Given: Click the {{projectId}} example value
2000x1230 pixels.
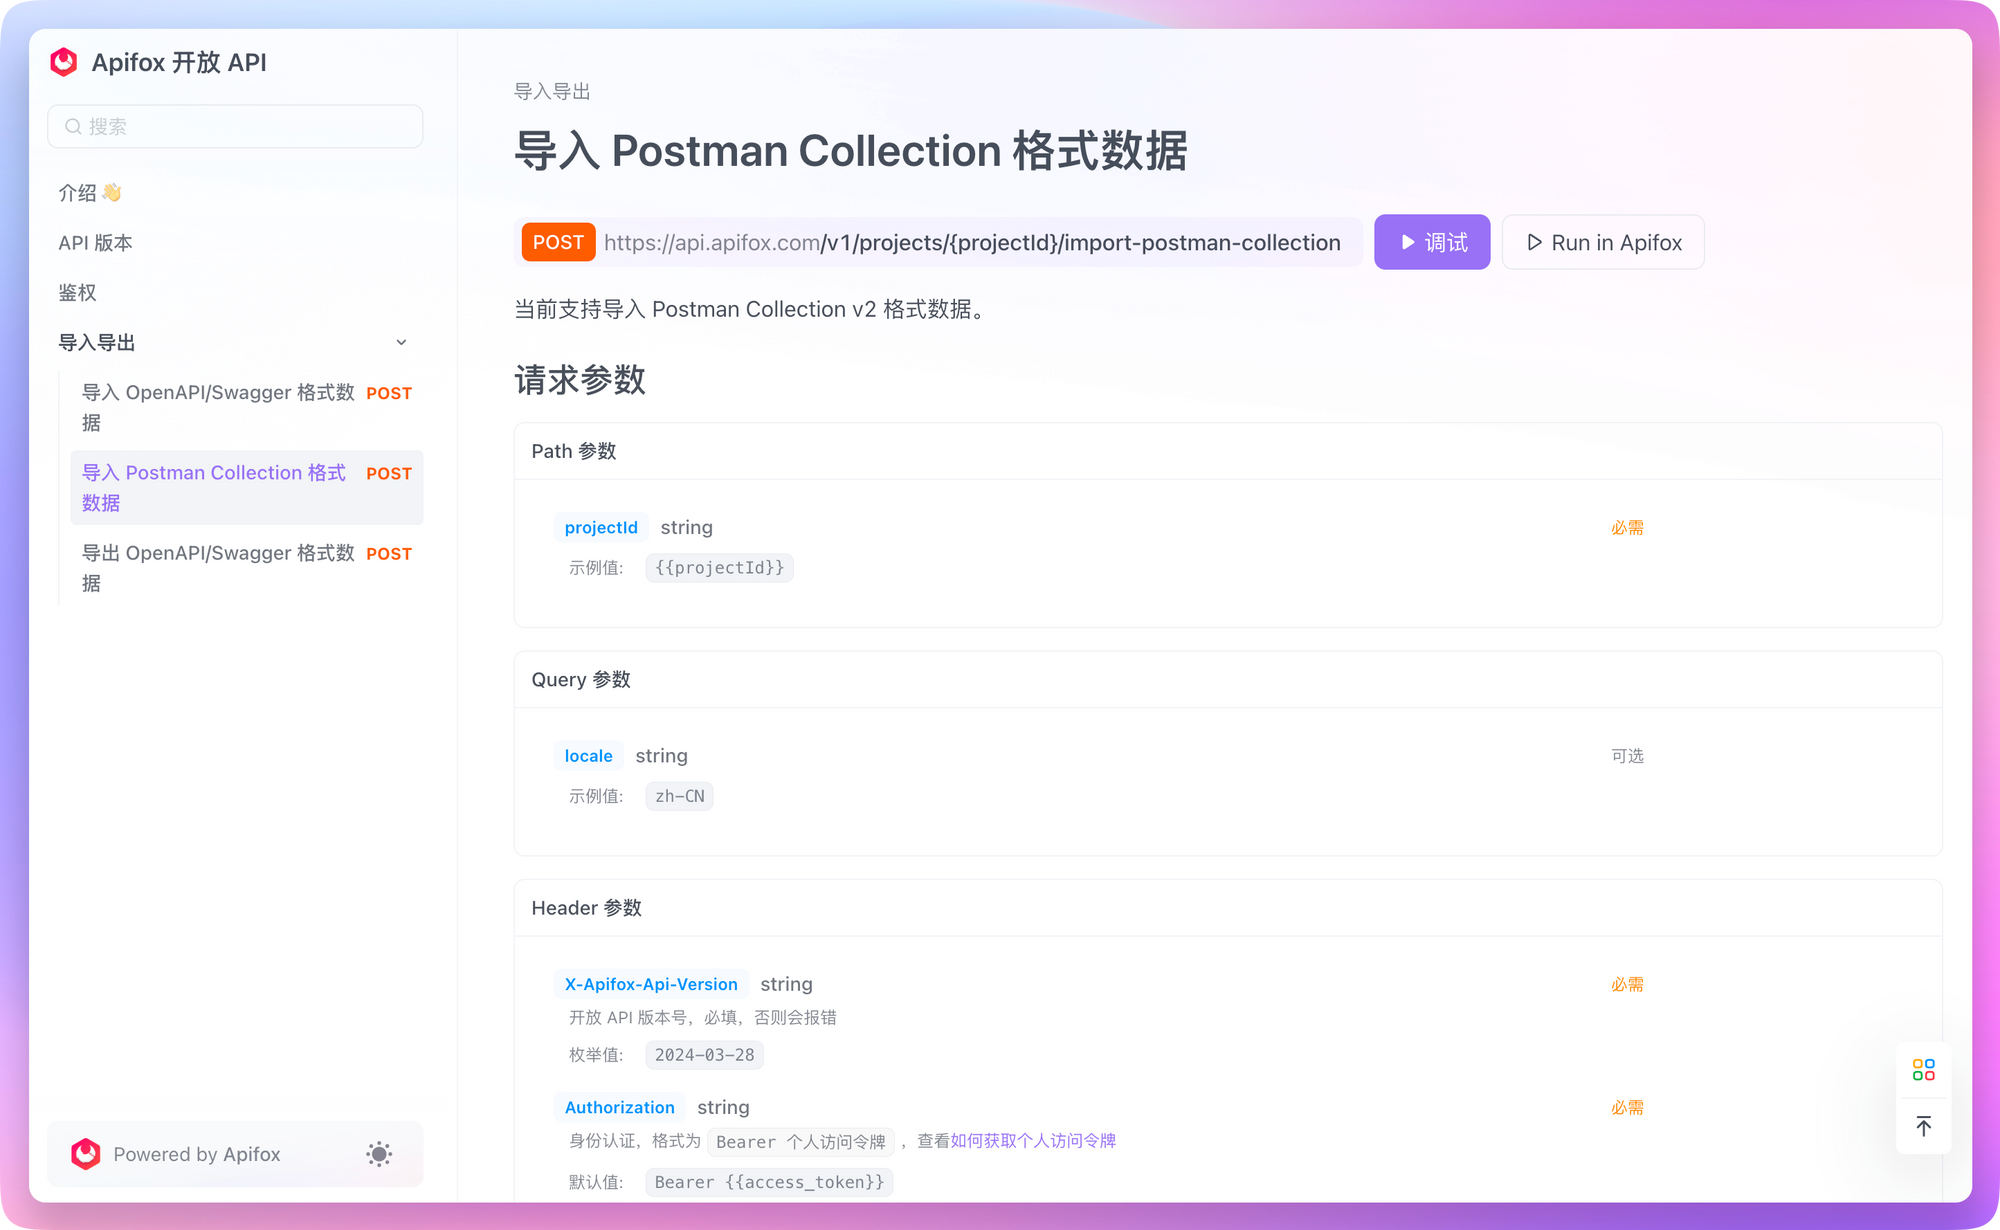Looking at the screenshot, I should click(720, 568).
